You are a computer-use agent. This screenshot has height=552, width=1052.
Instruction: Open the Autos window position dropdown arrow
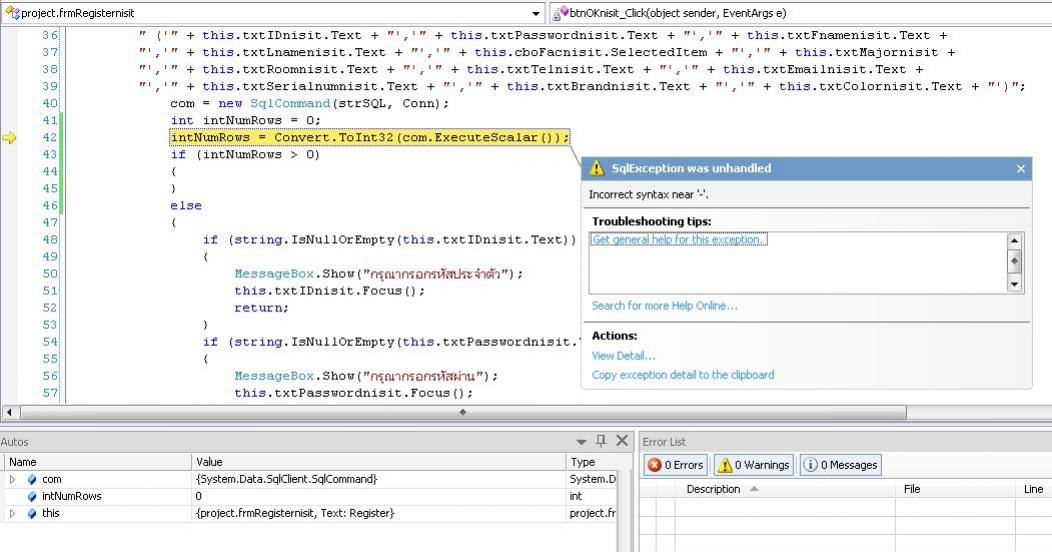582,441
